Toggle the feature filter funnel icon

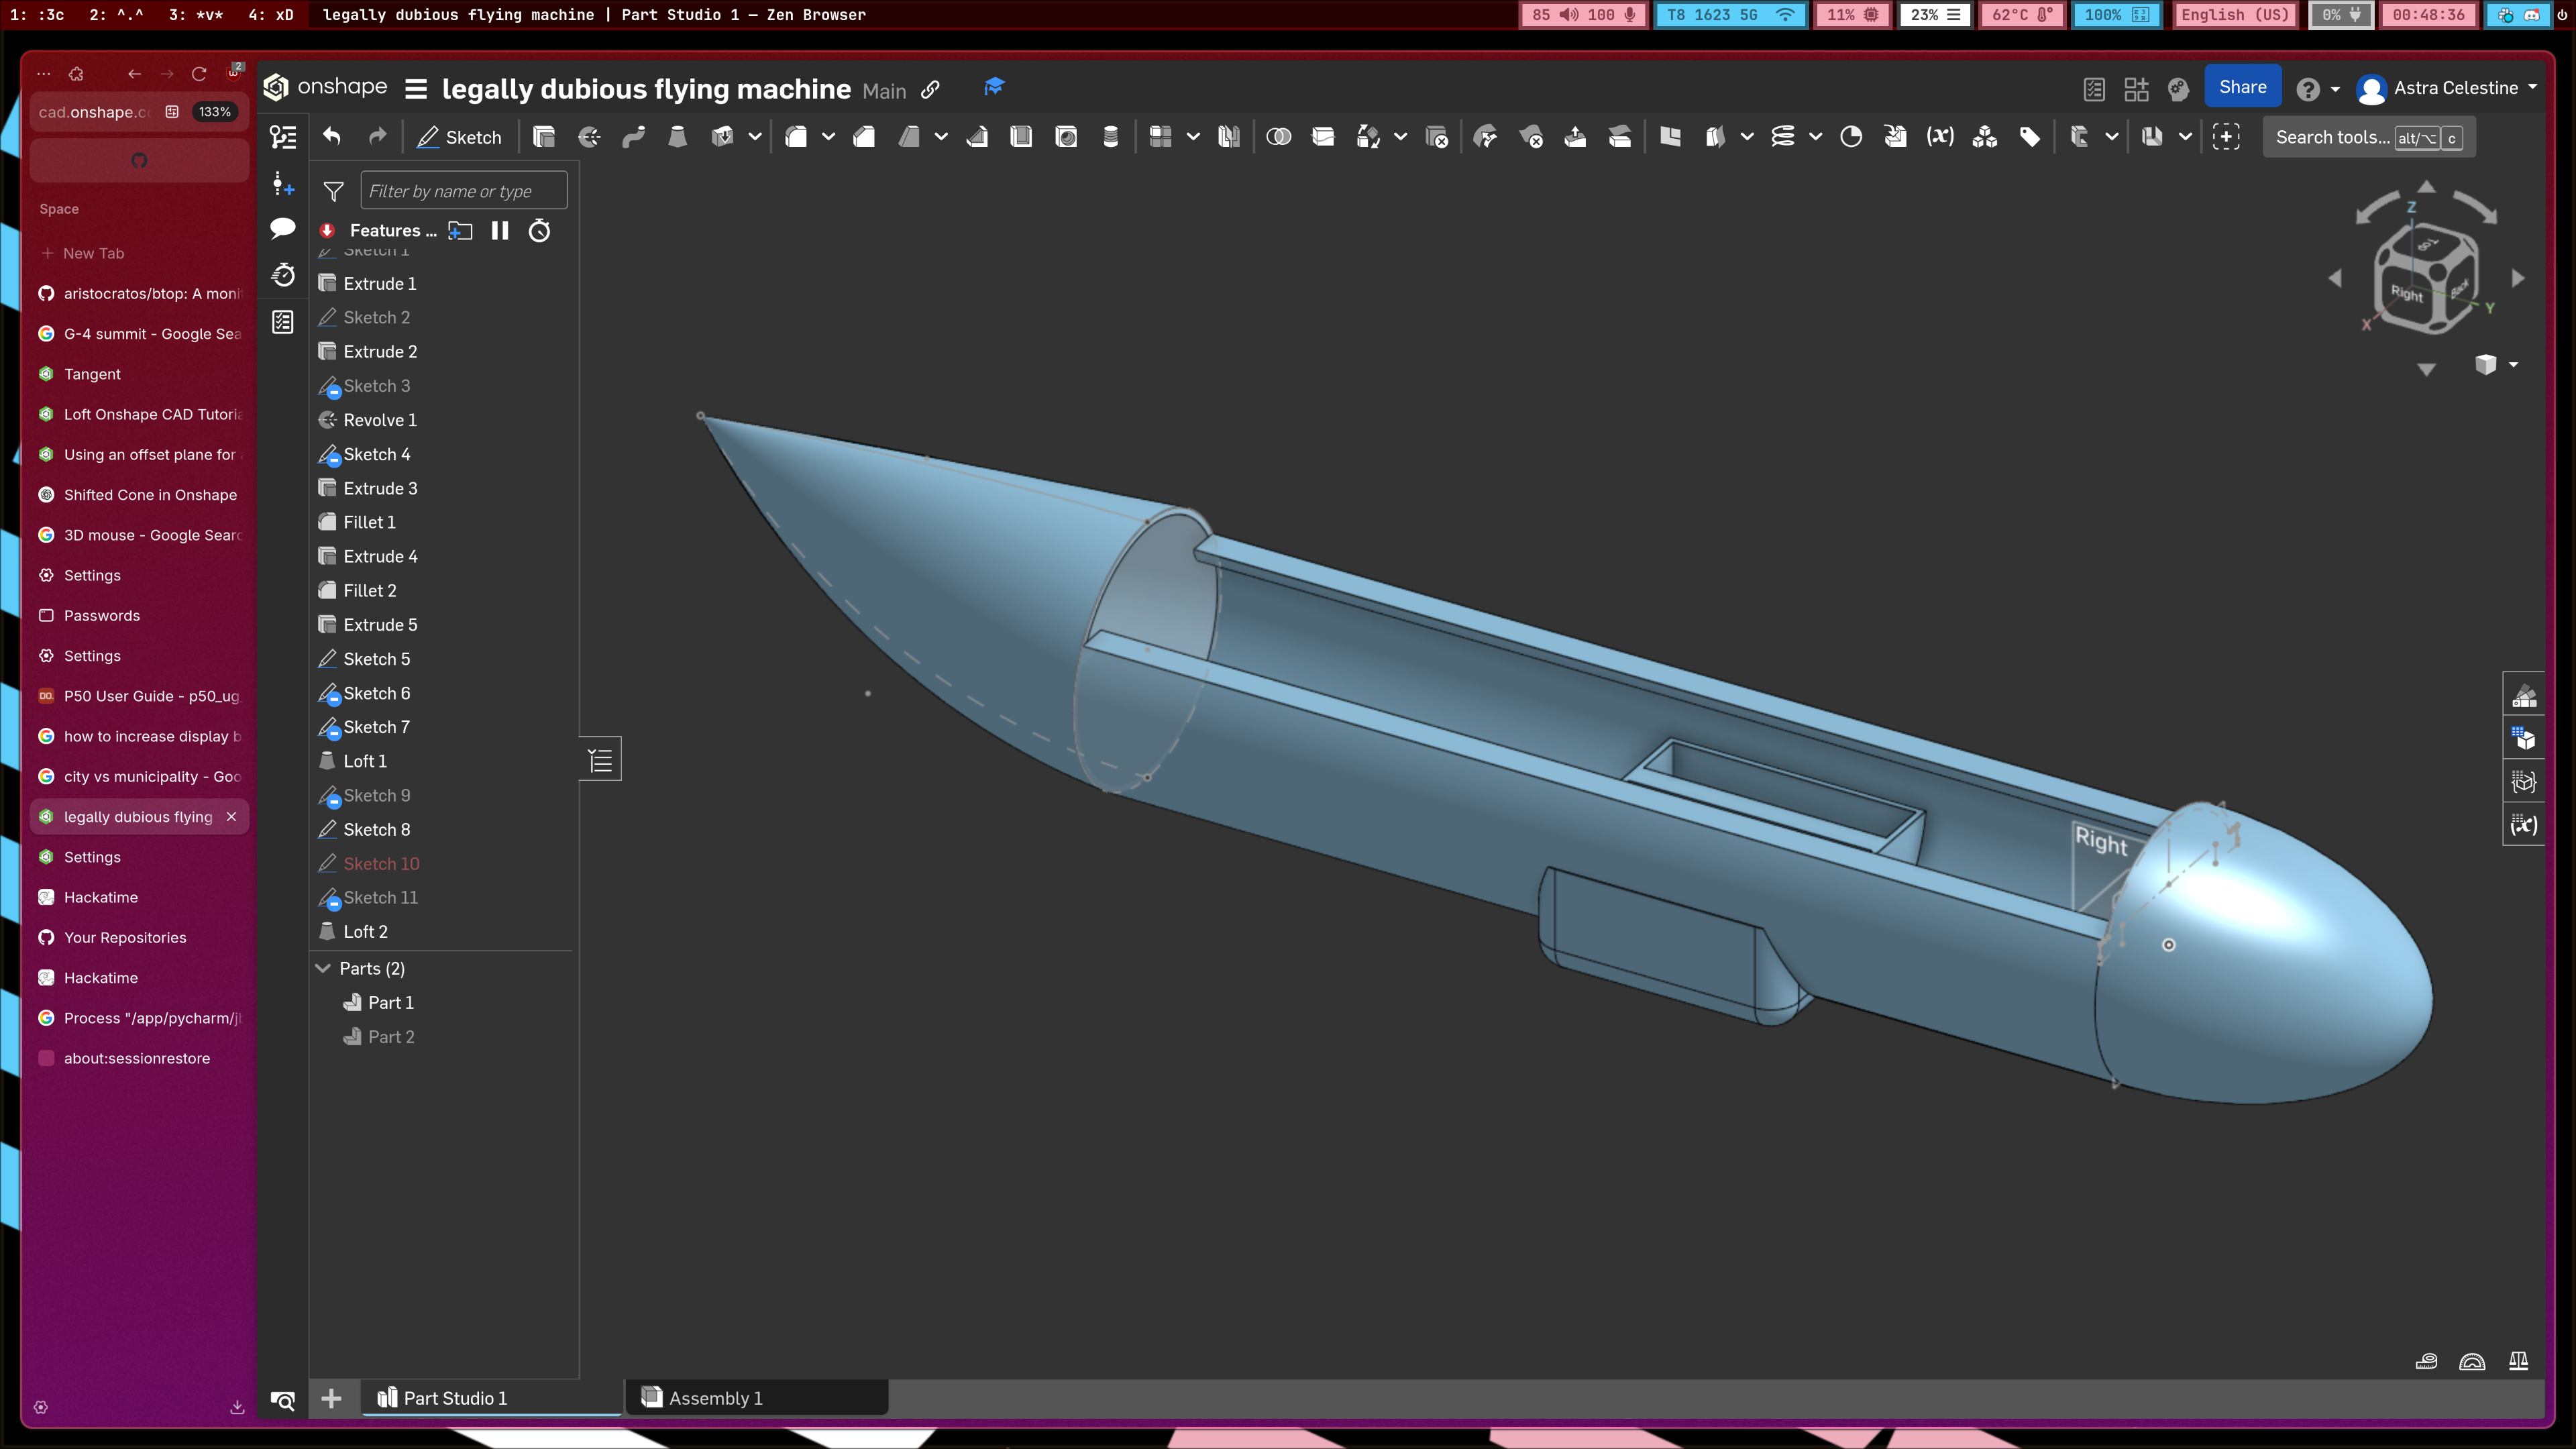334,191
